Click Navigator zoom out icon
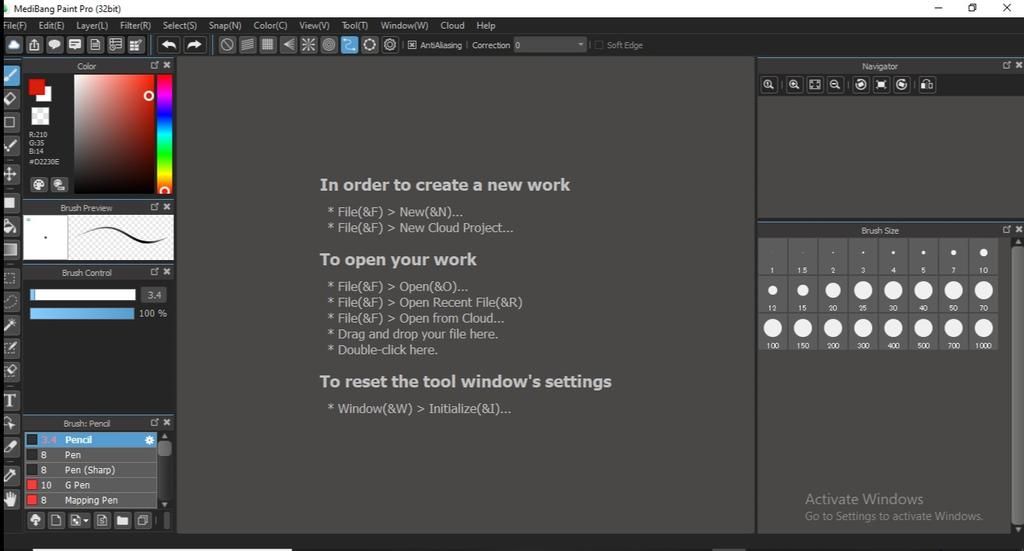Screen dimensions: 1024x551 pyautogui.click(x=835, y=85)
